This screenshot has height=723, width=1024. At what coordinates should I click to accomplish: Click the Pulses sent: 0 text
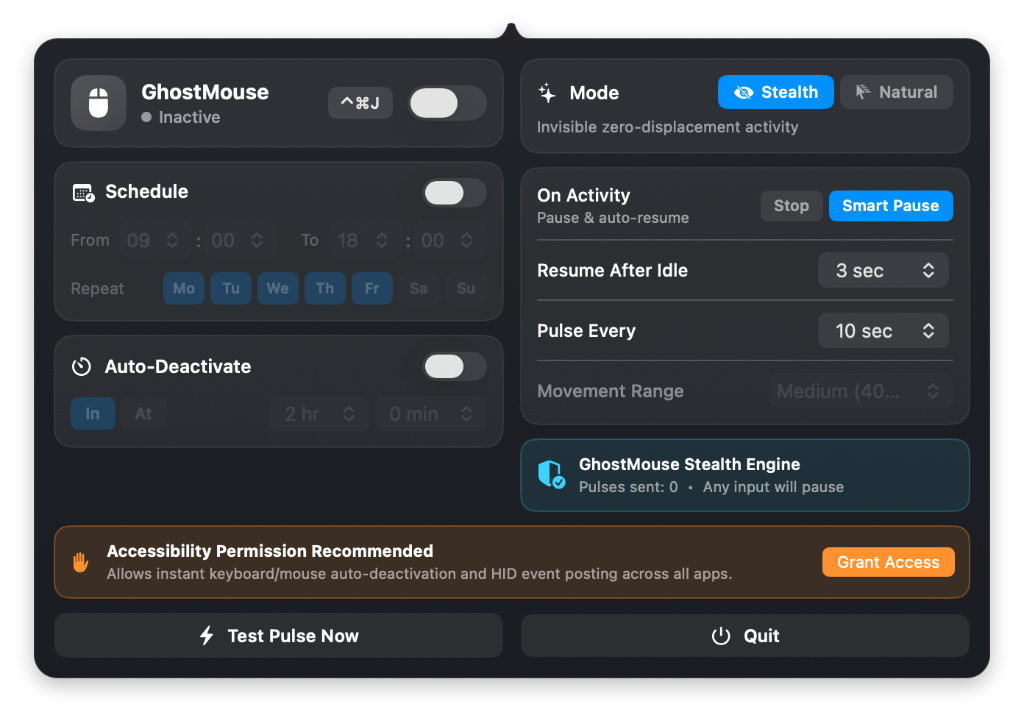[628, 487]
